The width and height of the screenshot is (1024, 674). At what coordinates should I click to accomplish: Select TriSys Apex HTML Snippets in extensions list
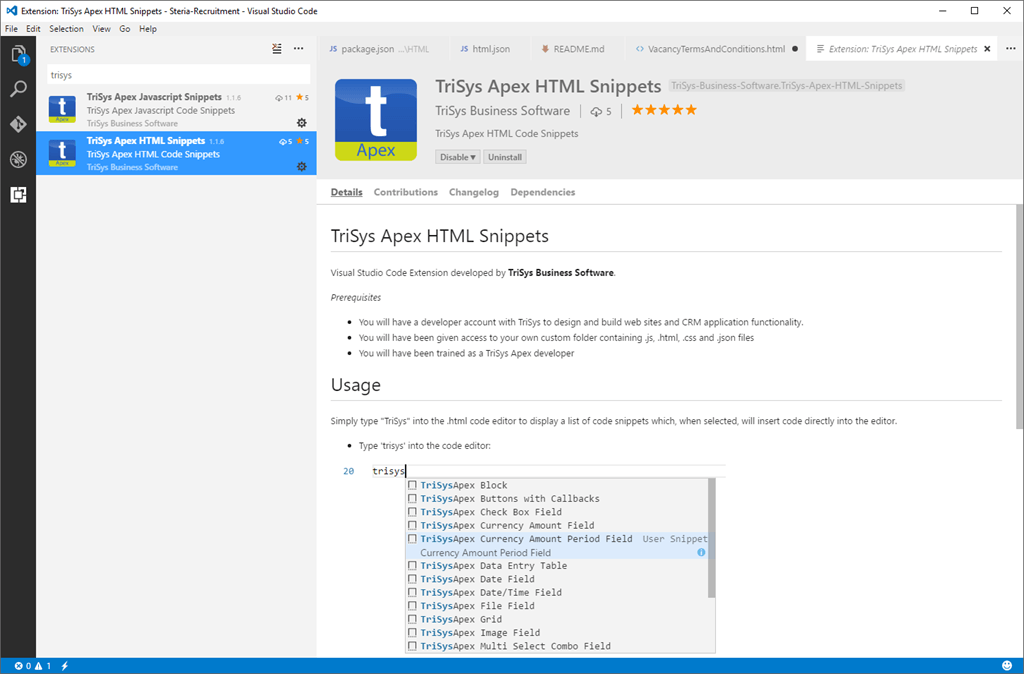click(176, 153)
